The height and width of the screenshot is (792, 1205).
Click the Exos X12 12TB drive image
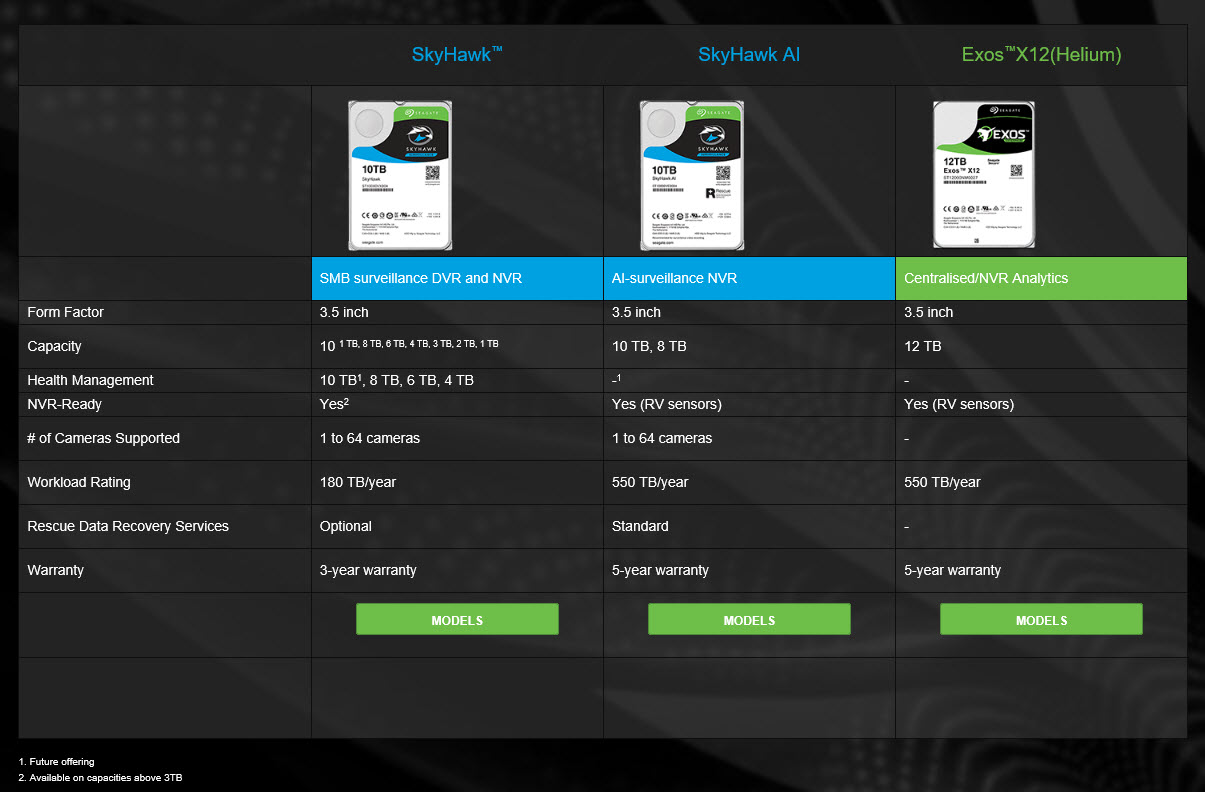984,175
